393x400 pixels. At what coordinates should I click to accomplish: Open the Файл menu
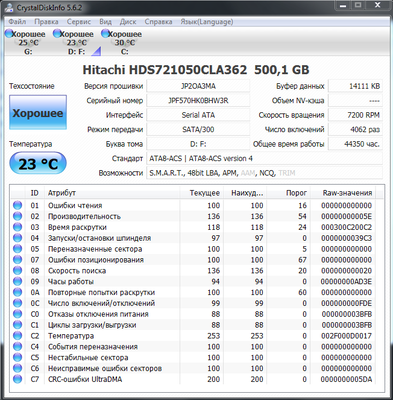(x=17, y=22)
